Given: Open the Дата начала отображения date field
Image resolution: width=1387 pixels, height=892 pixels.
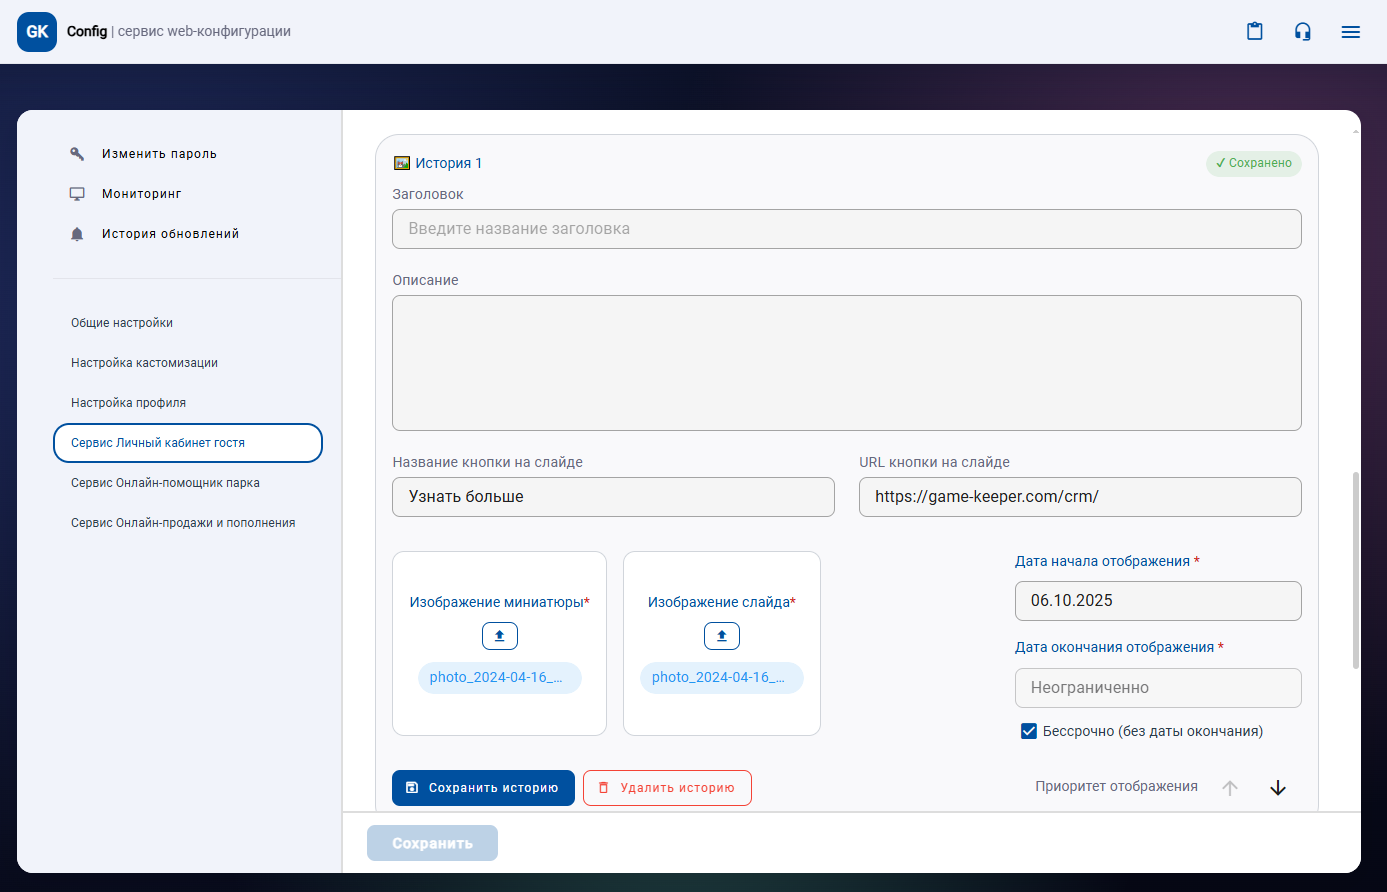Looking at the screenshot, I should point(1157,601).
